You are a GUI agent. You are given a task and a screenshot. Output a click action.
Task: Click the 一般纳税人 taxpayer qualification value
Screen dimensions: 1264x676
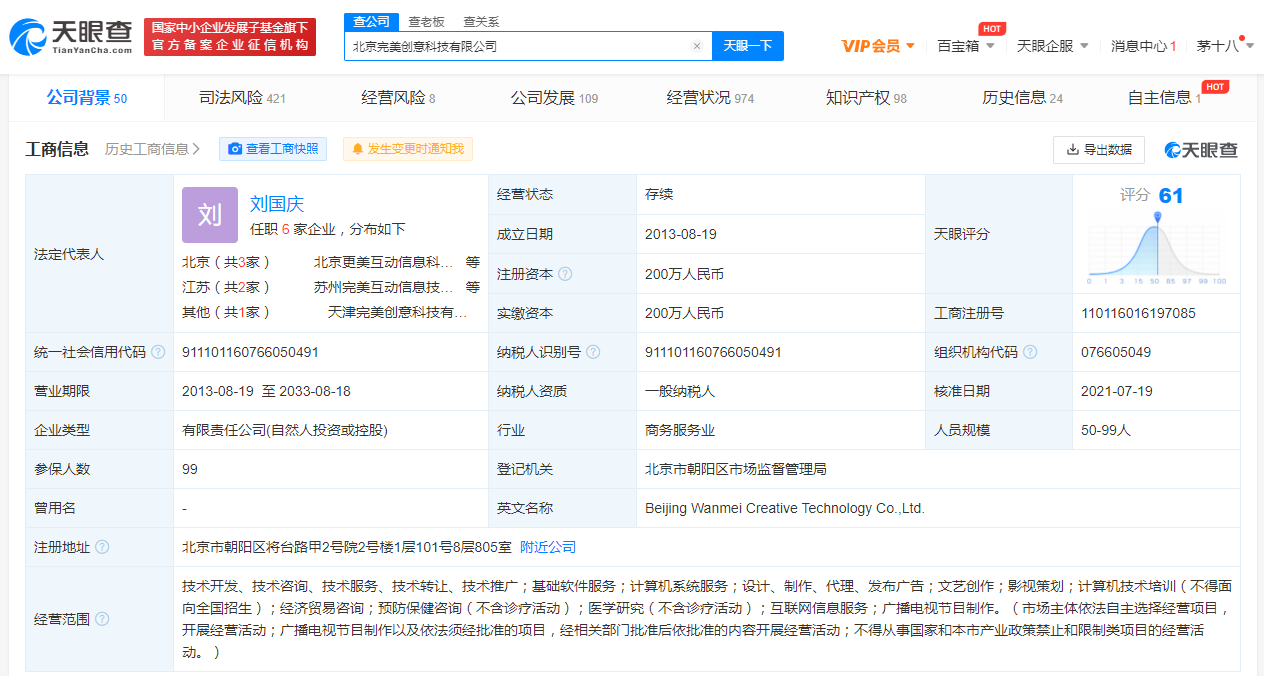[680, 391]
